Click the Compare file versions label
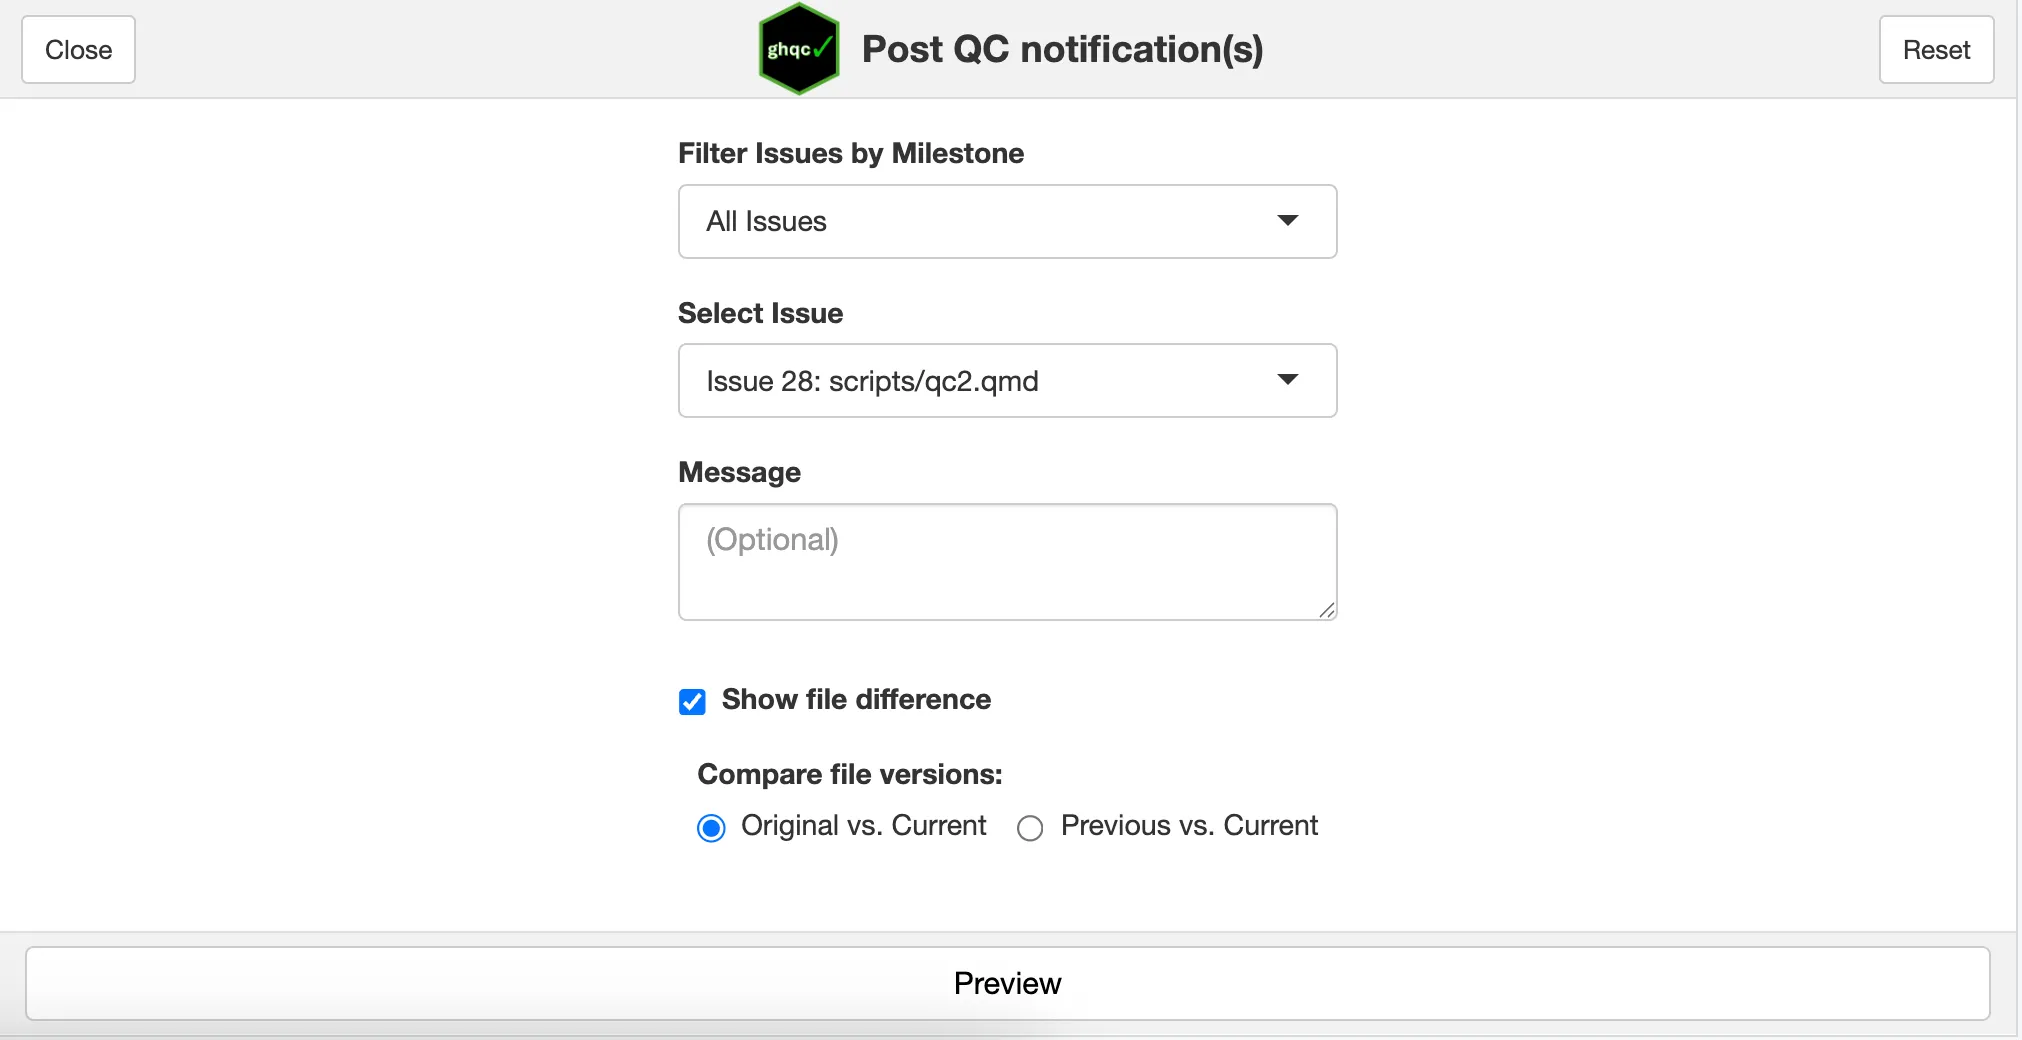This screenshot has width=2022, height=1040. pos(848,773)
